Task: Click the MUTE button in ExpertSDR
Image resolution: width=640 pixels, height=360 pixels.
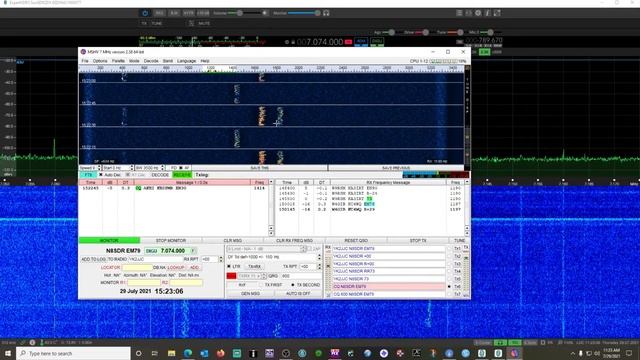Action: [x=204, y=24]
